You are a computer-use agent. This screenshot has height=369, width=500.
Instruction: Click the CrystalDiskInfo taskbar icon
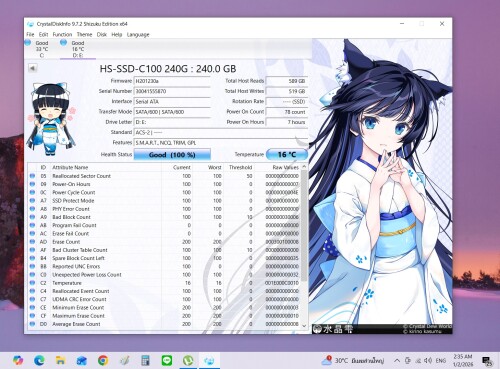tap(209, 360)
